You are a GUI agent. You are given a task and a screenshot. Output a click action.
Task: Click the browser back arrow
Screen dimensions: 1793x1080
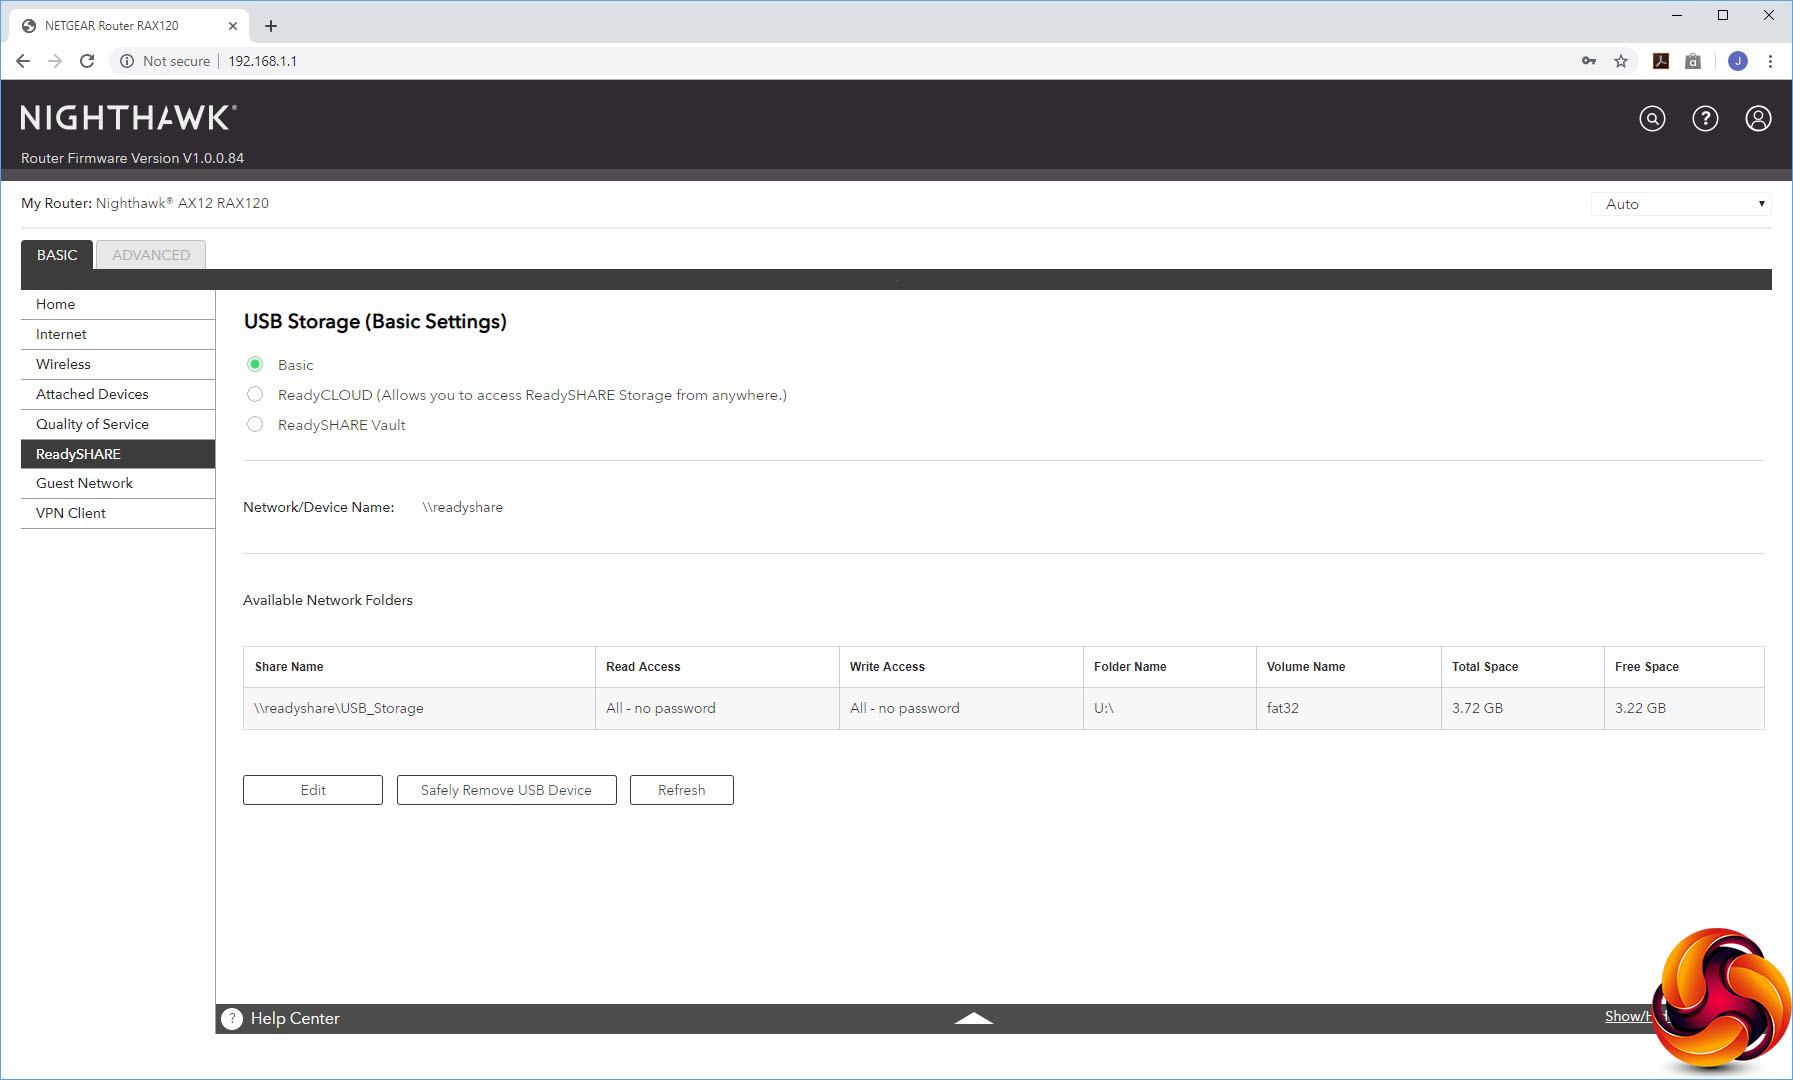pyautogui.click(x=23, y=61)
